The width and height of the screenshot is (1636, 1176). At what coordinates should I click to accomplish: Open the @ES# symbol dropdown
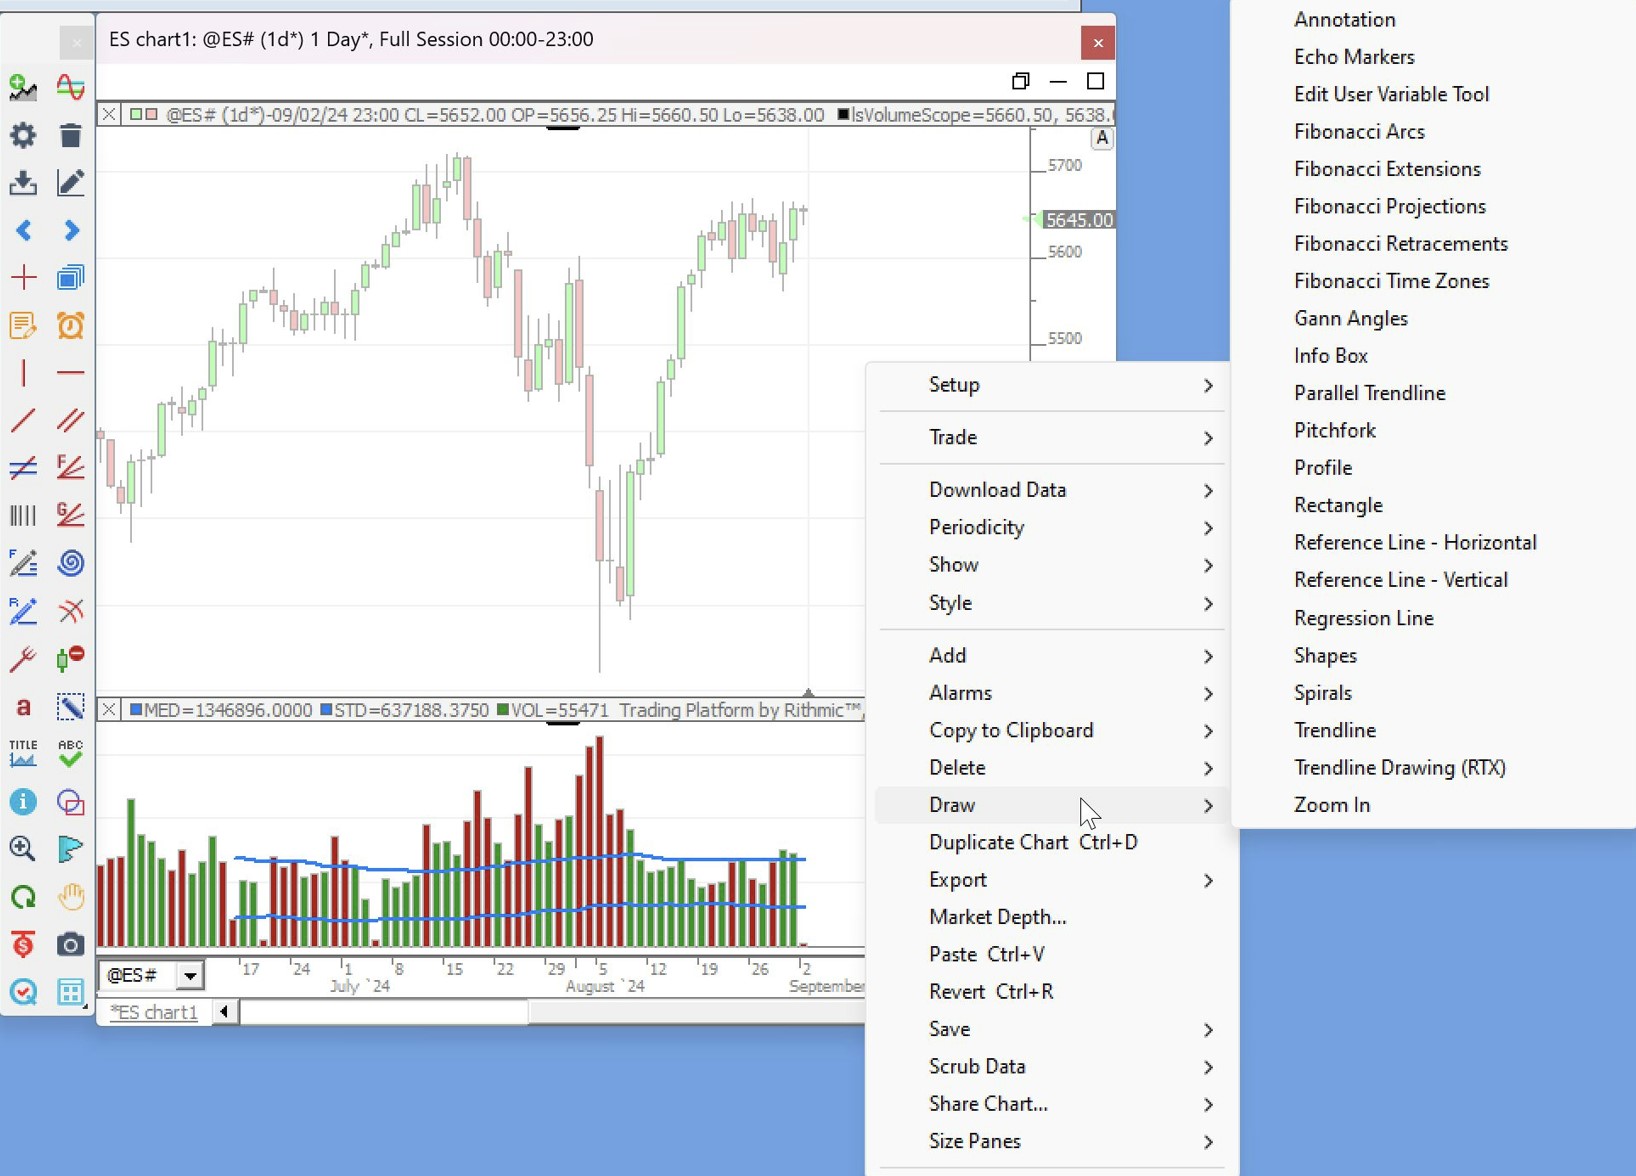[189, 975]
